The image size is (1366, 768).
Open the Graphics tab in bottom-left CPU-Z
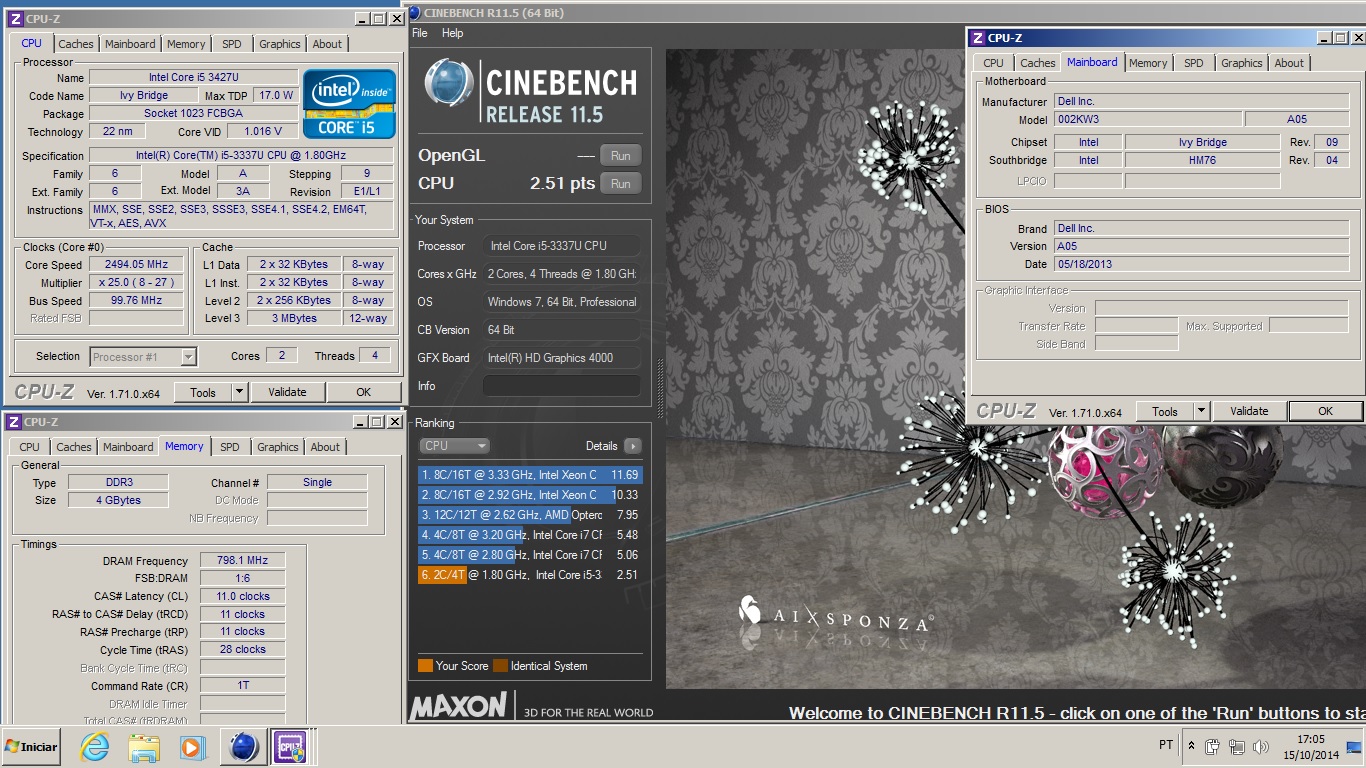(x=278, y=447)
